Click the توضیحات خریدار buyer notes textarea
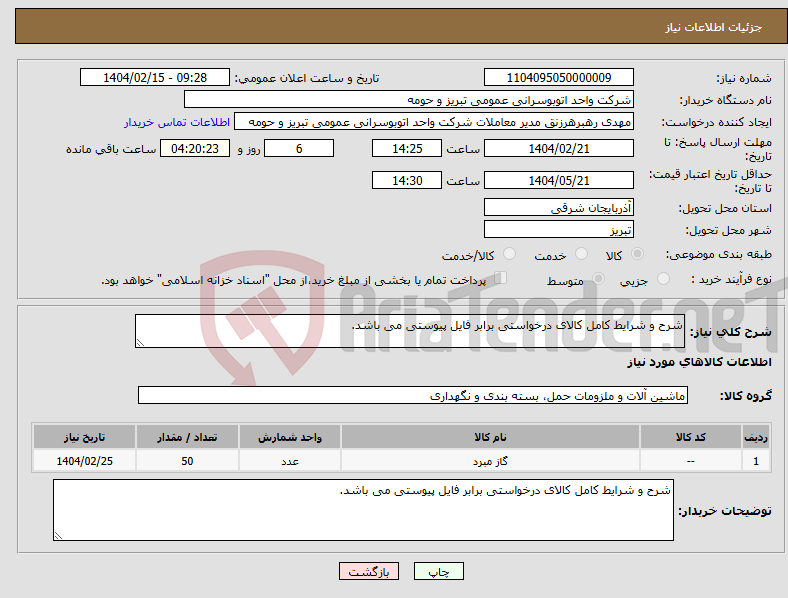The image size is (788, 598). (363, 510)
